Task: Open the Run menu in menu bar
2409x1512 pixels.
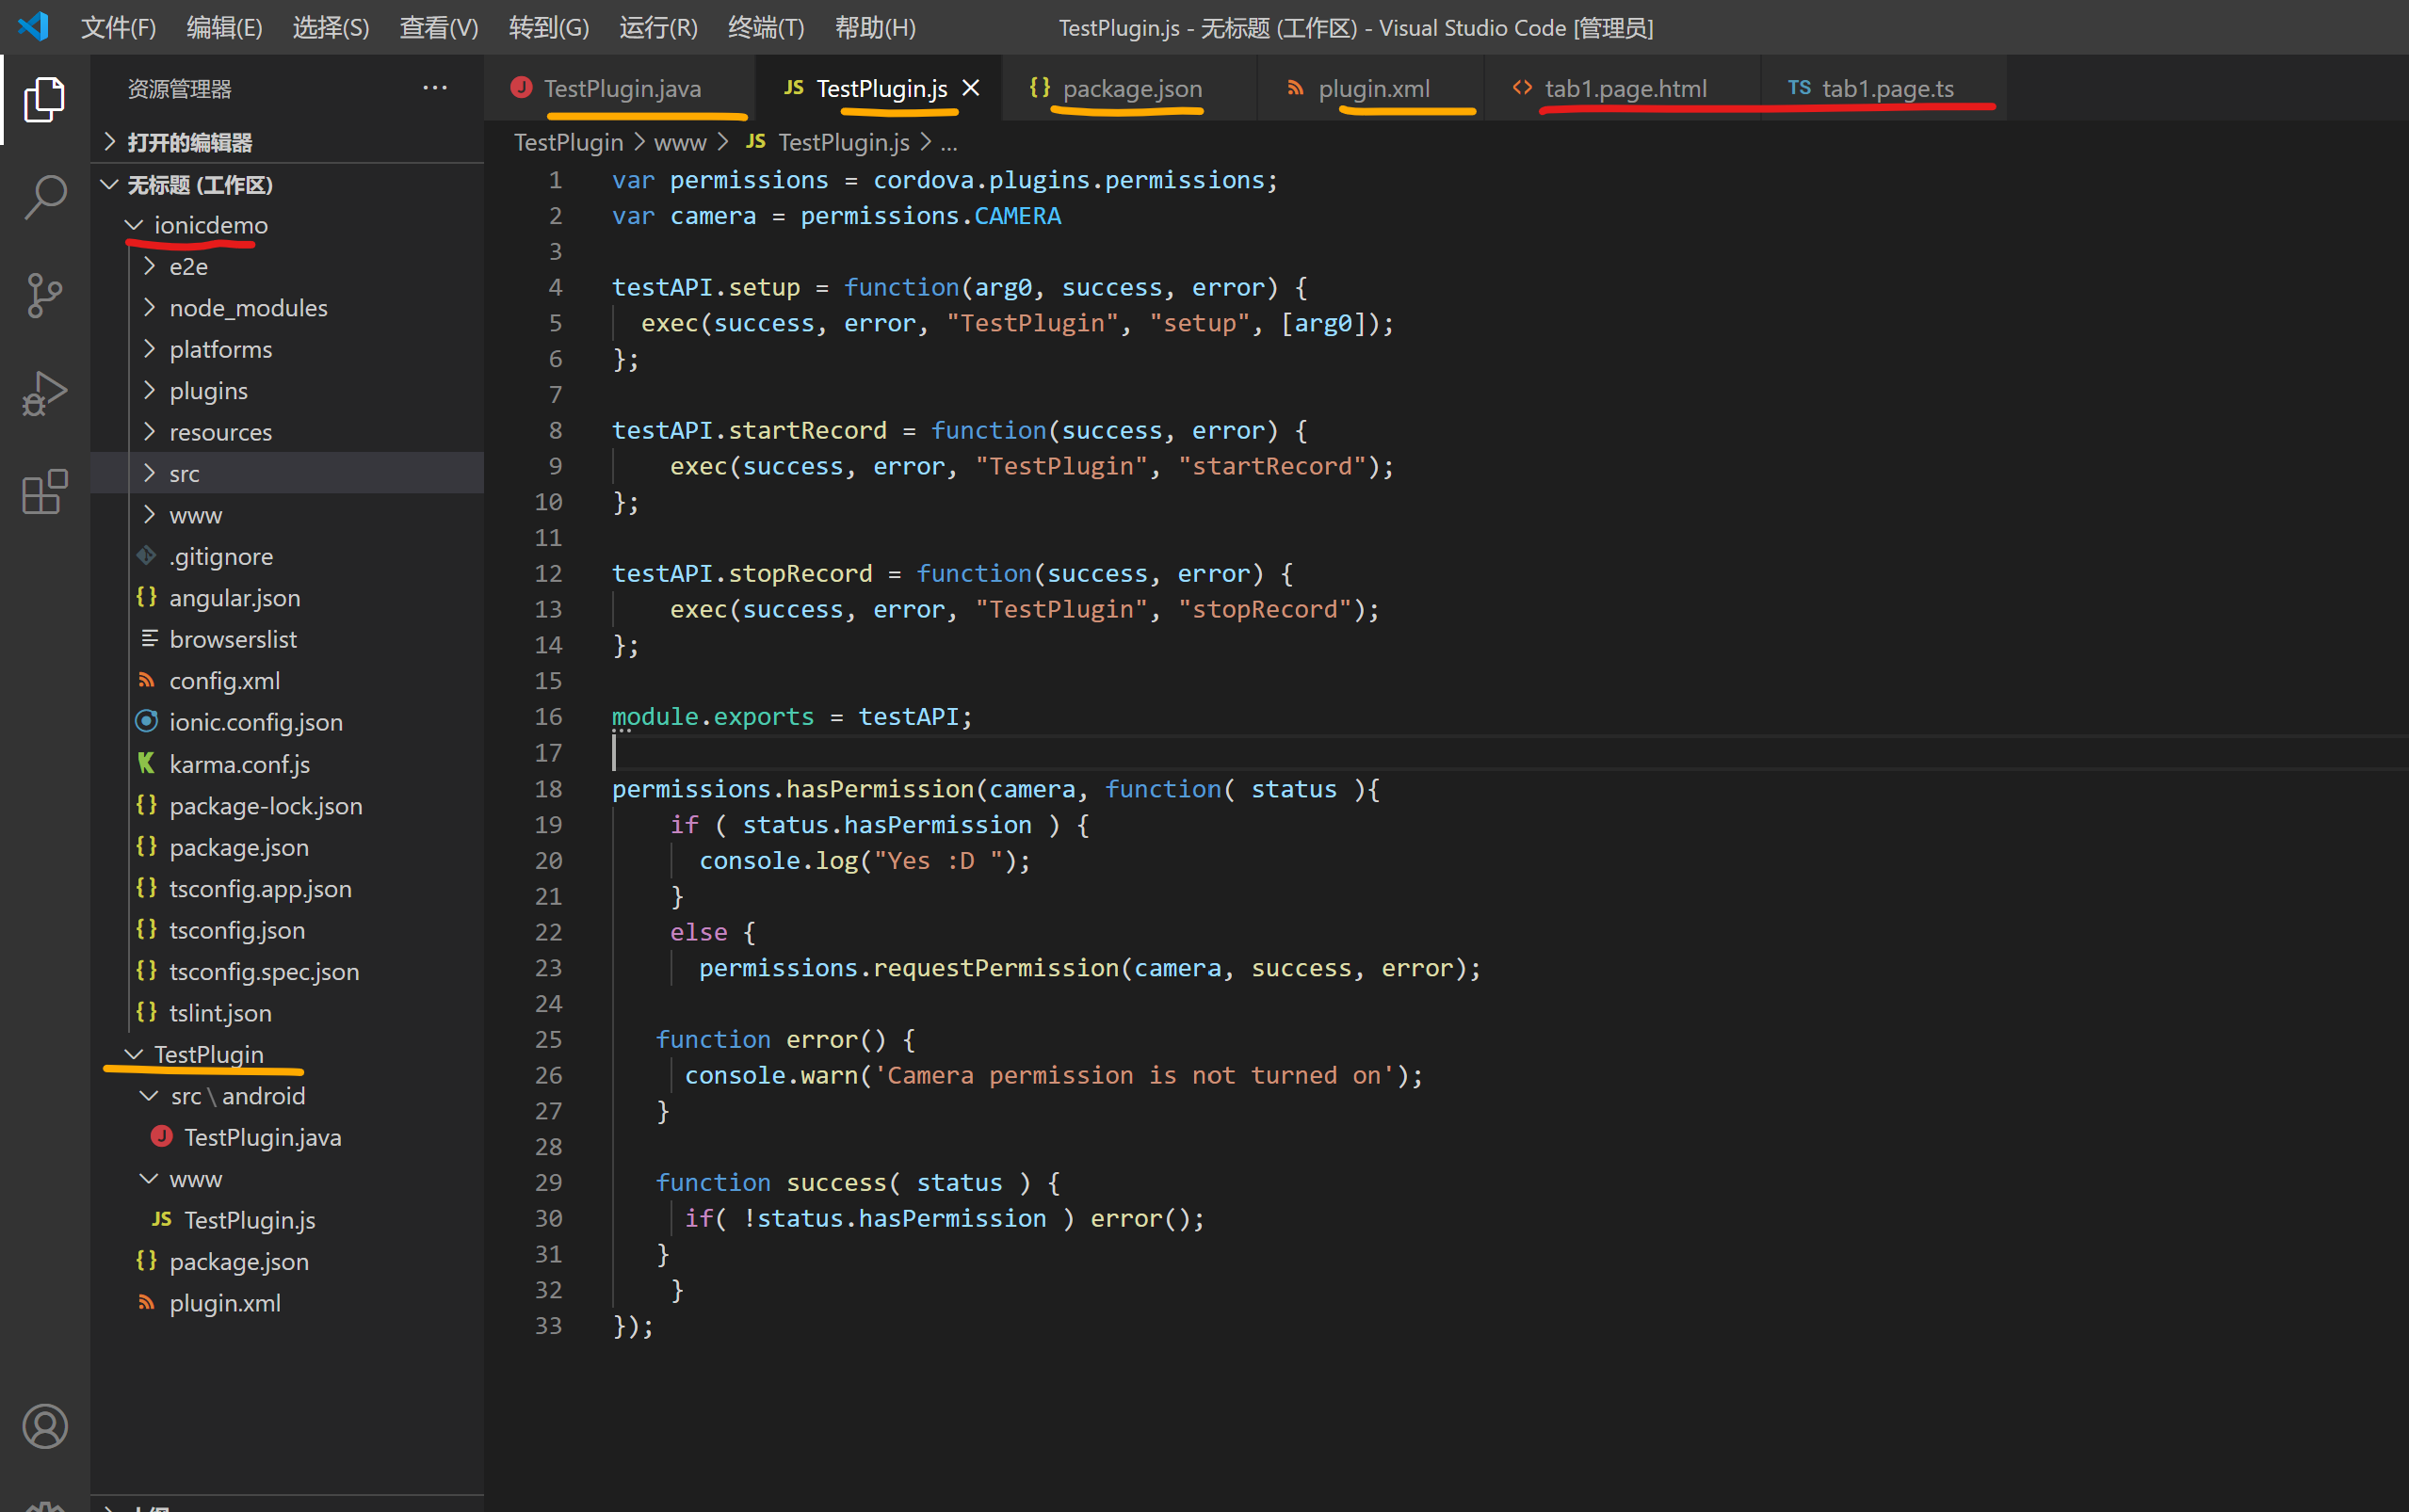Action: tap(657, 27)
